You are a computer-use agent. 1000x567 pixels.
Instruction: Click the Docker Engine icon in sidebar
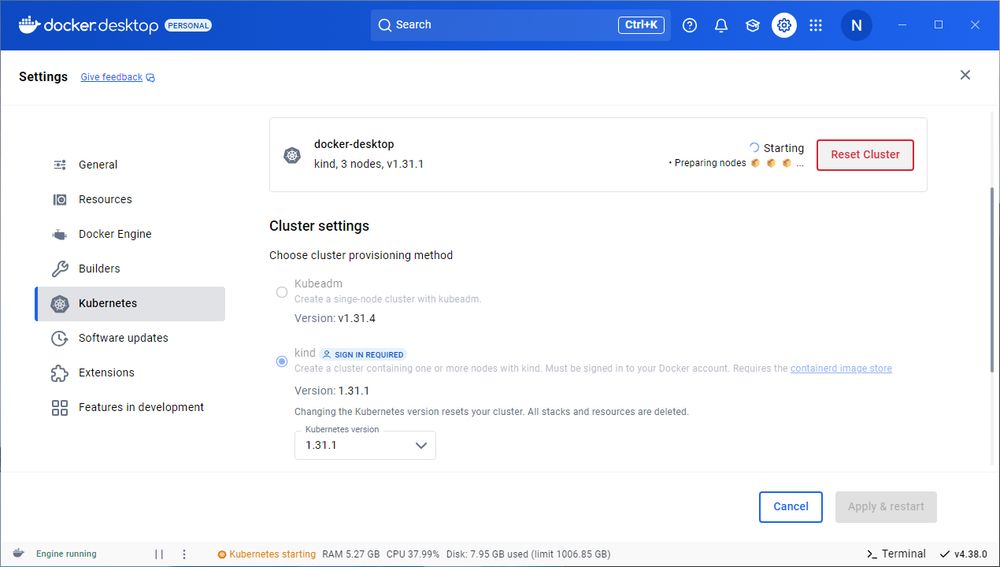pyautogui.click(x=59, y=234)
